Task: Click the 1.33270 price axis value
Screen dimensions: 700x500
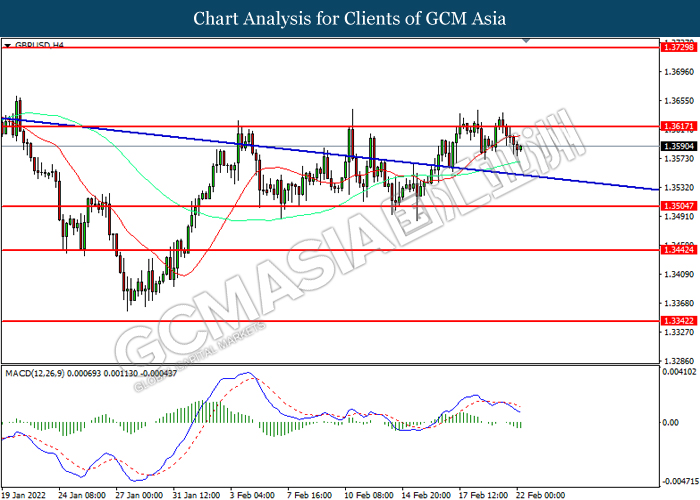Action: pos(679,332)
